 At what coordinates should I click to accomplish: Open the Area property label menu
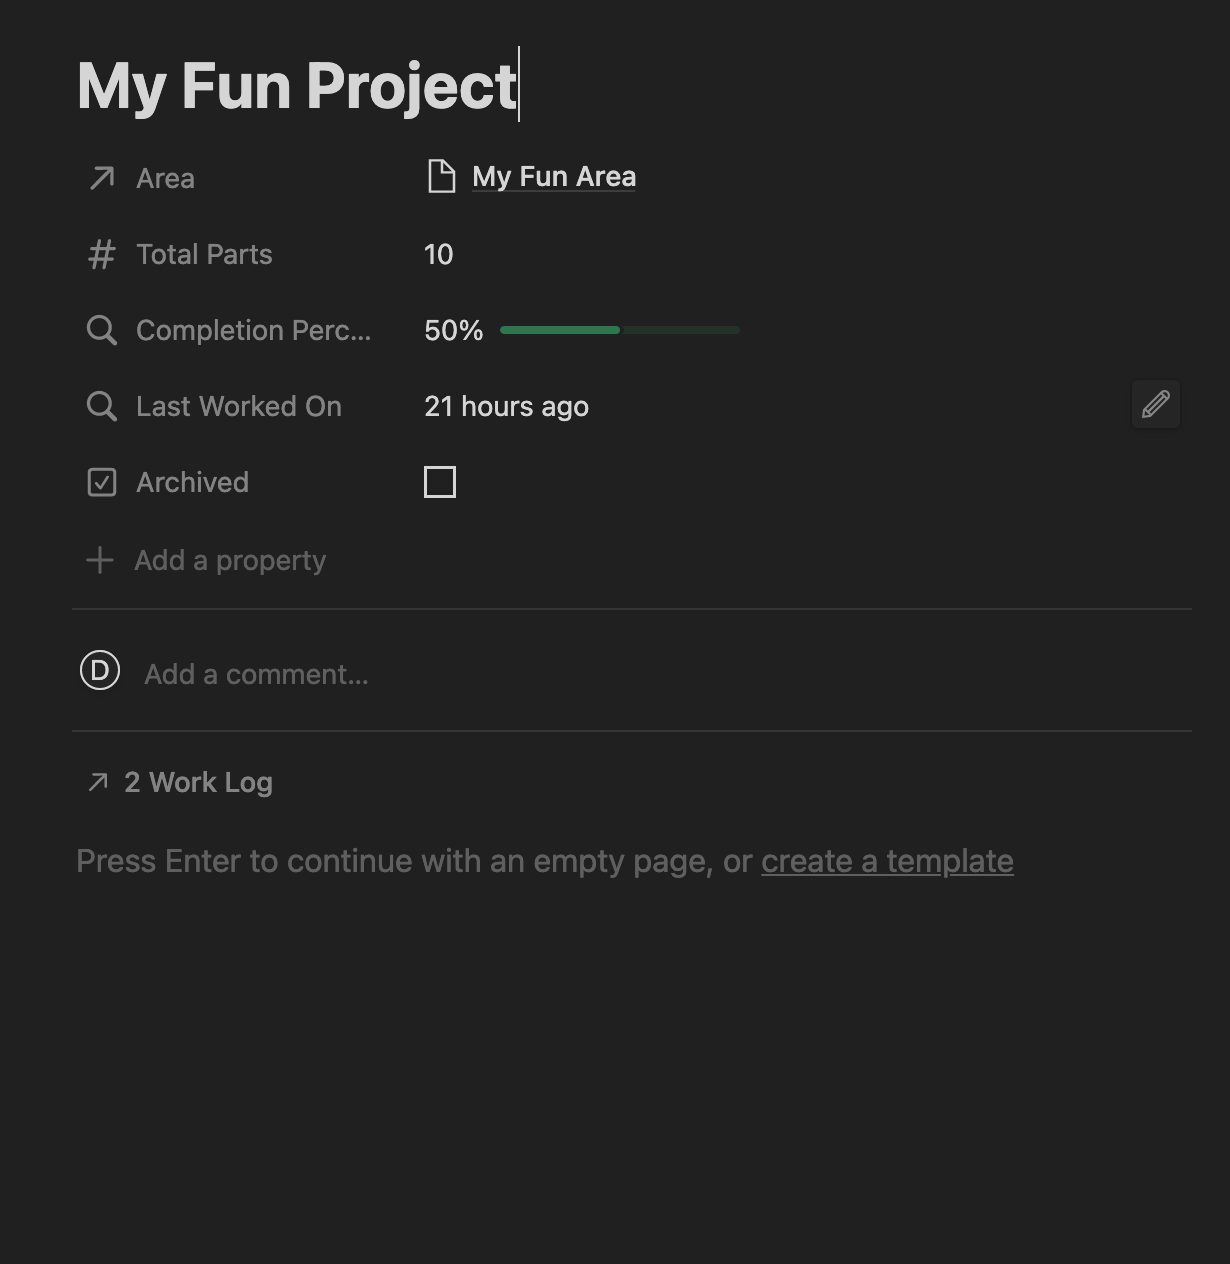tap(165, 178)
